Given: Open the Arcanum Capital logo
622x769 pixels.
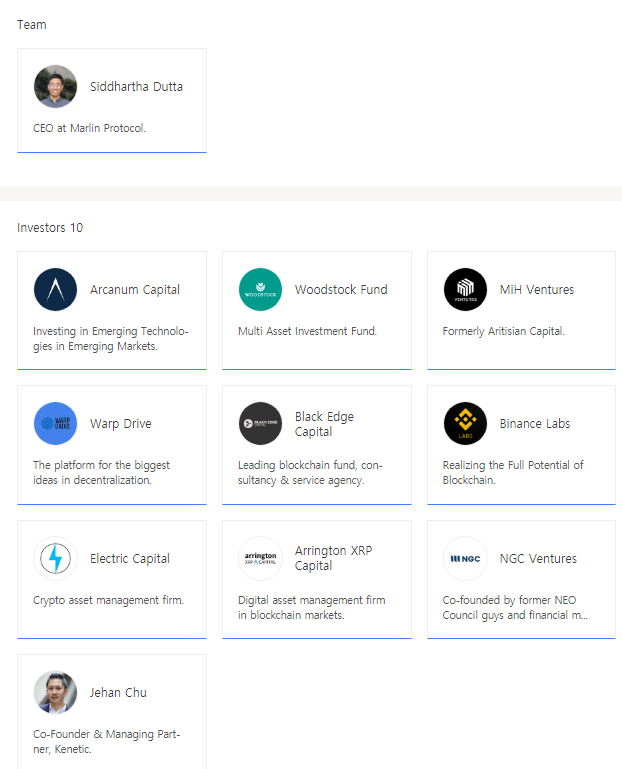Looking at the screenshot, I should (55, 289).
